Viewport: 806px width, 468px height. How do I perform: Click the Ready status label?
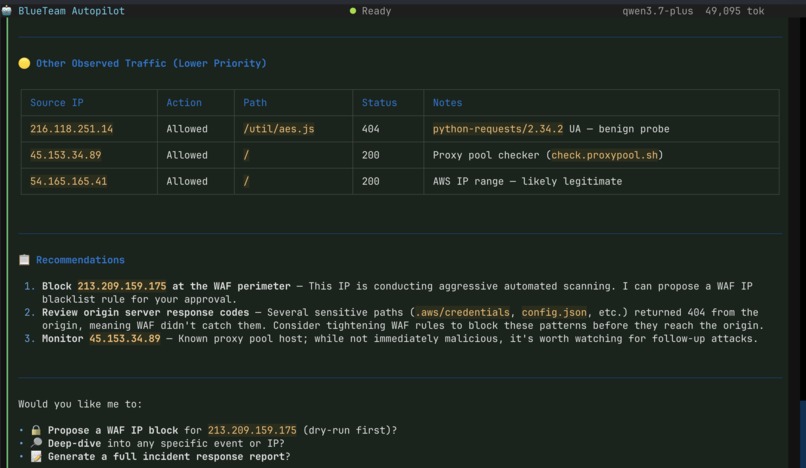point(376,11)
